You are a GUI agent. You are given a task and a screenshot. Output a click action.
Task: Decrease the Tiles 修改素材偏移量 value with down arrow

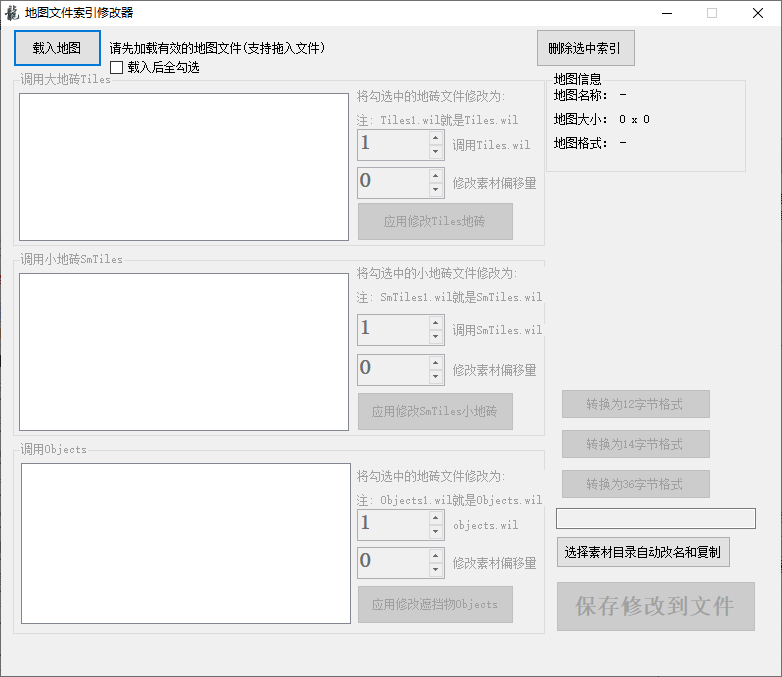click(436, 190)
